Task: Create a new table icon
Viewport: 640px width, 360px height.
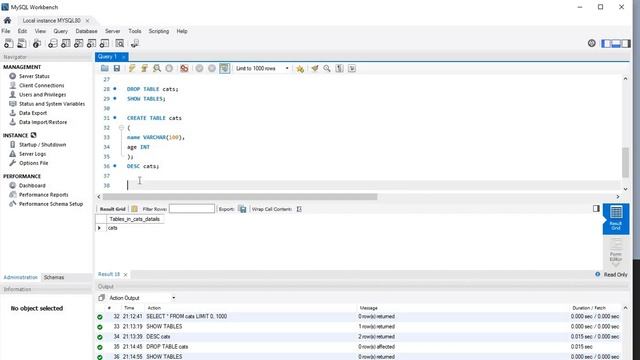Action: (x=65, y=43)
